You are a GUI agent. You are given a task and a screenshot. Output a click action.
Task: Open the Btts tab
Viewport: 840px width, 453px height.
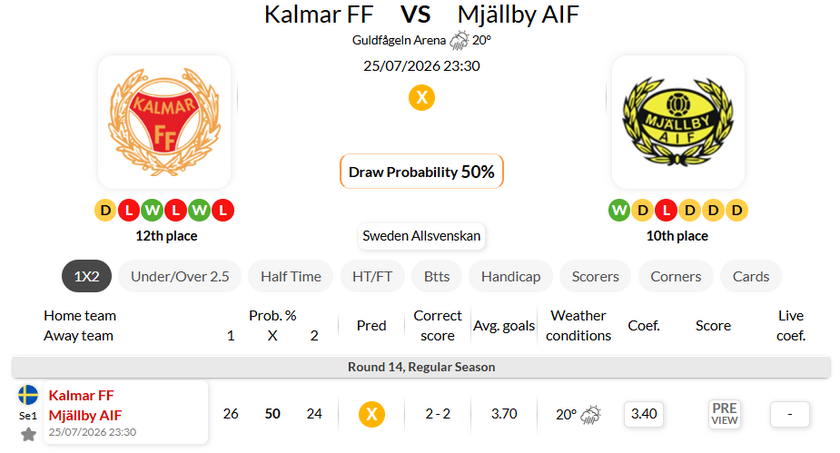[437, 276]
